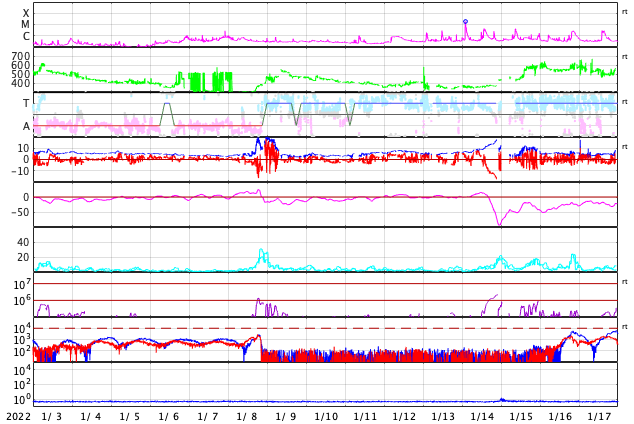Select the 1/16 date label
The height and width of the screenshot is (424, 634).
(x=560, y=416)
